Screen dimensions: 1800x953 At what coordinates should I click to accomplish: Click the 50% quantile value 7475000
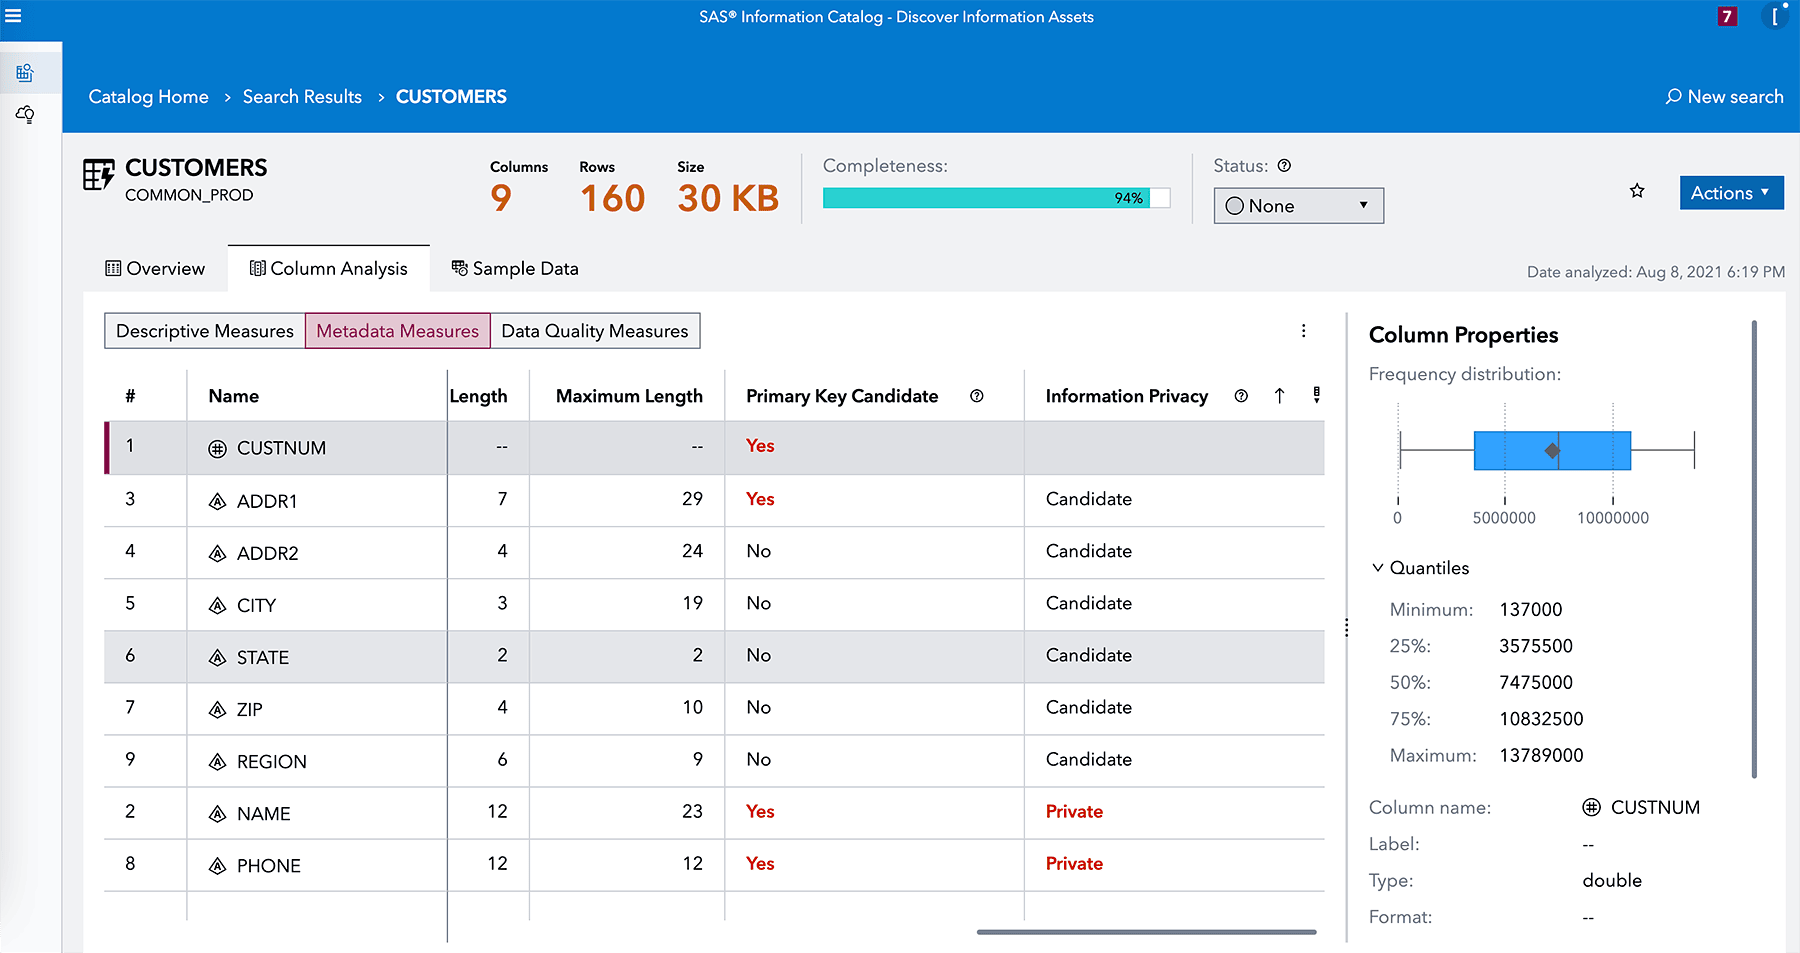pos(1536,682)
